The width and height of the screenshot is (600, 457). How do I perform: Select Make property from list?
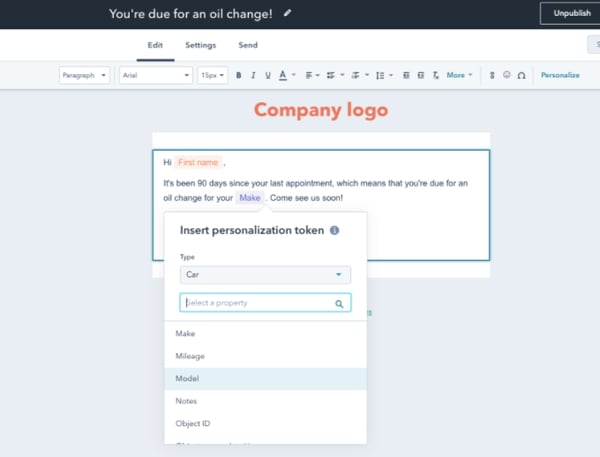click(265, 333)
